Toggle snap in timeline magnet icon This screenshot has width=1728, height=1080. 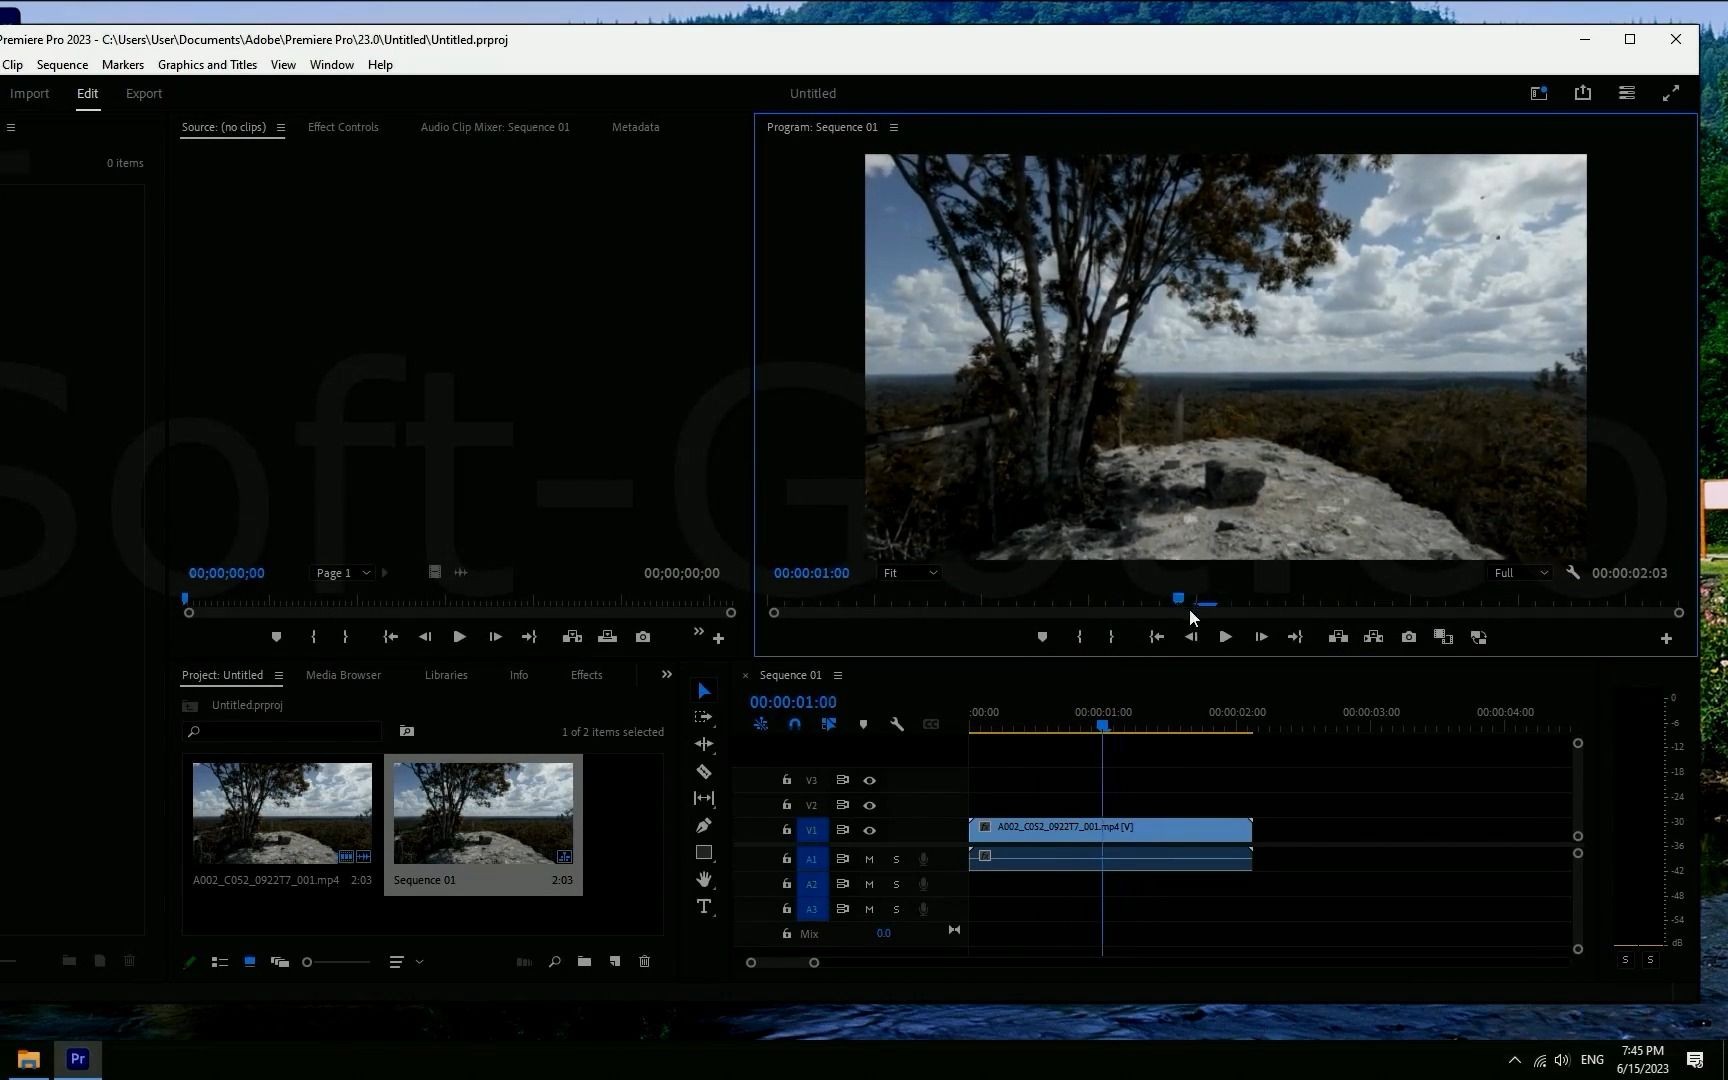point(794,724)
